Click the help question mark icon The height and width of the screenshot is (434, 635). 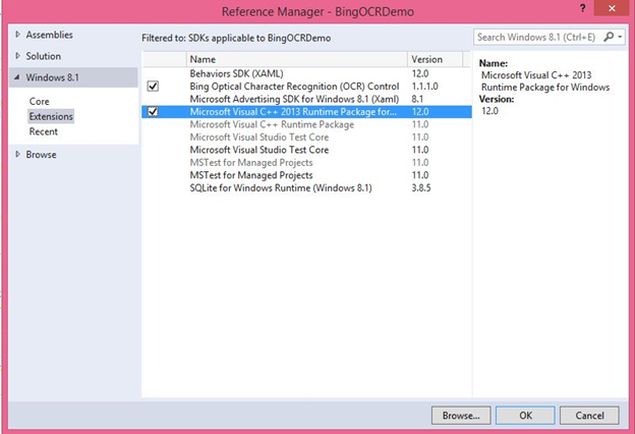[583, 8]
